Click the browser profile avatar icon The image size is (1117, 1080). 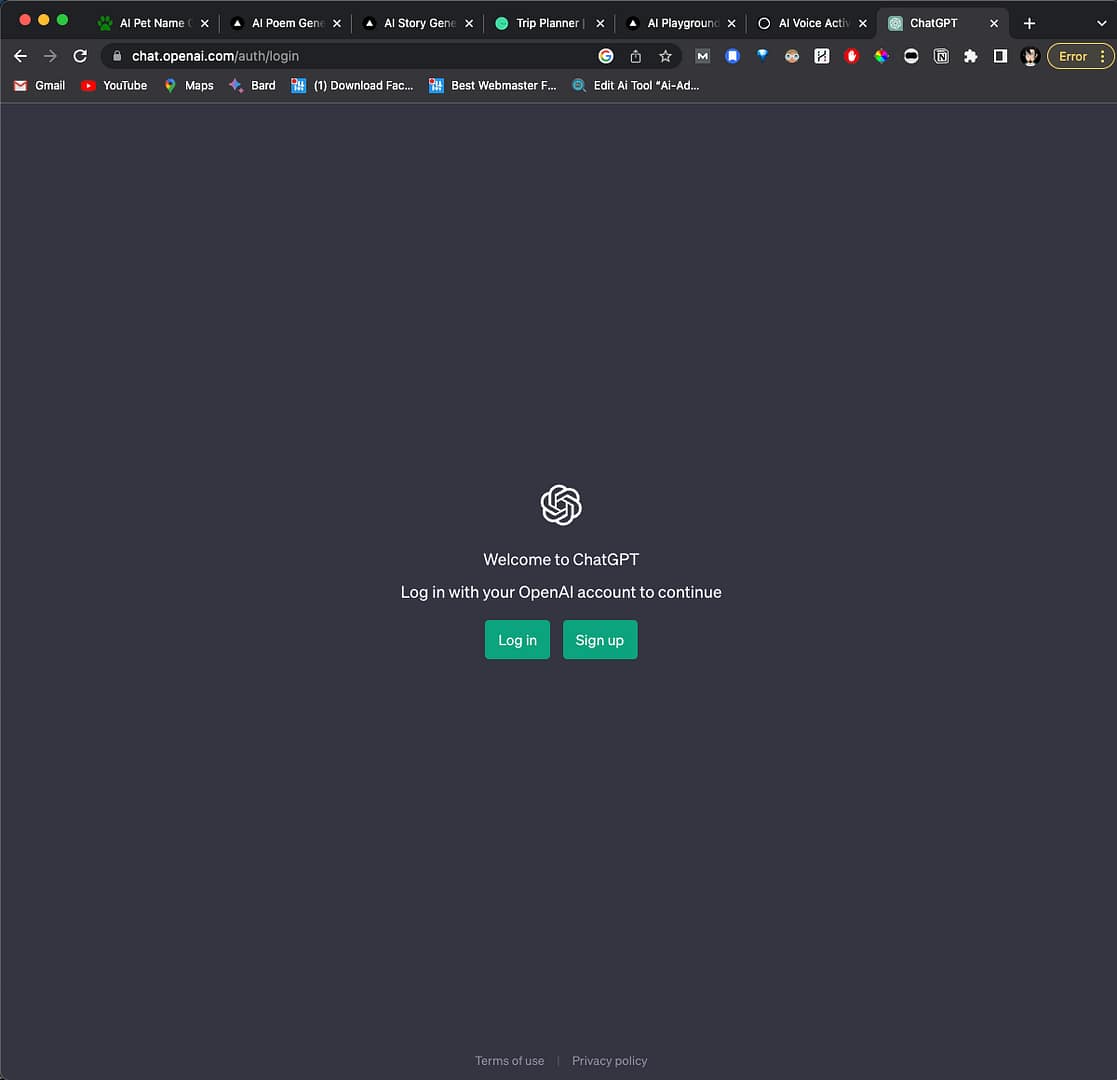click(1030, 57)
